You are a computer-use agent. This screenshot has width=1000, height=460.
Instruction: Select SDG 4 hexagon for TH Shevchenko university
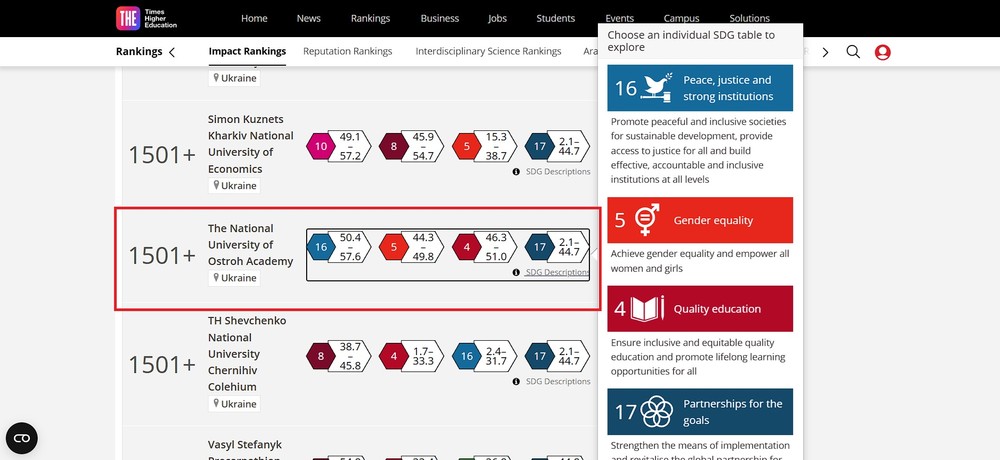393,356
